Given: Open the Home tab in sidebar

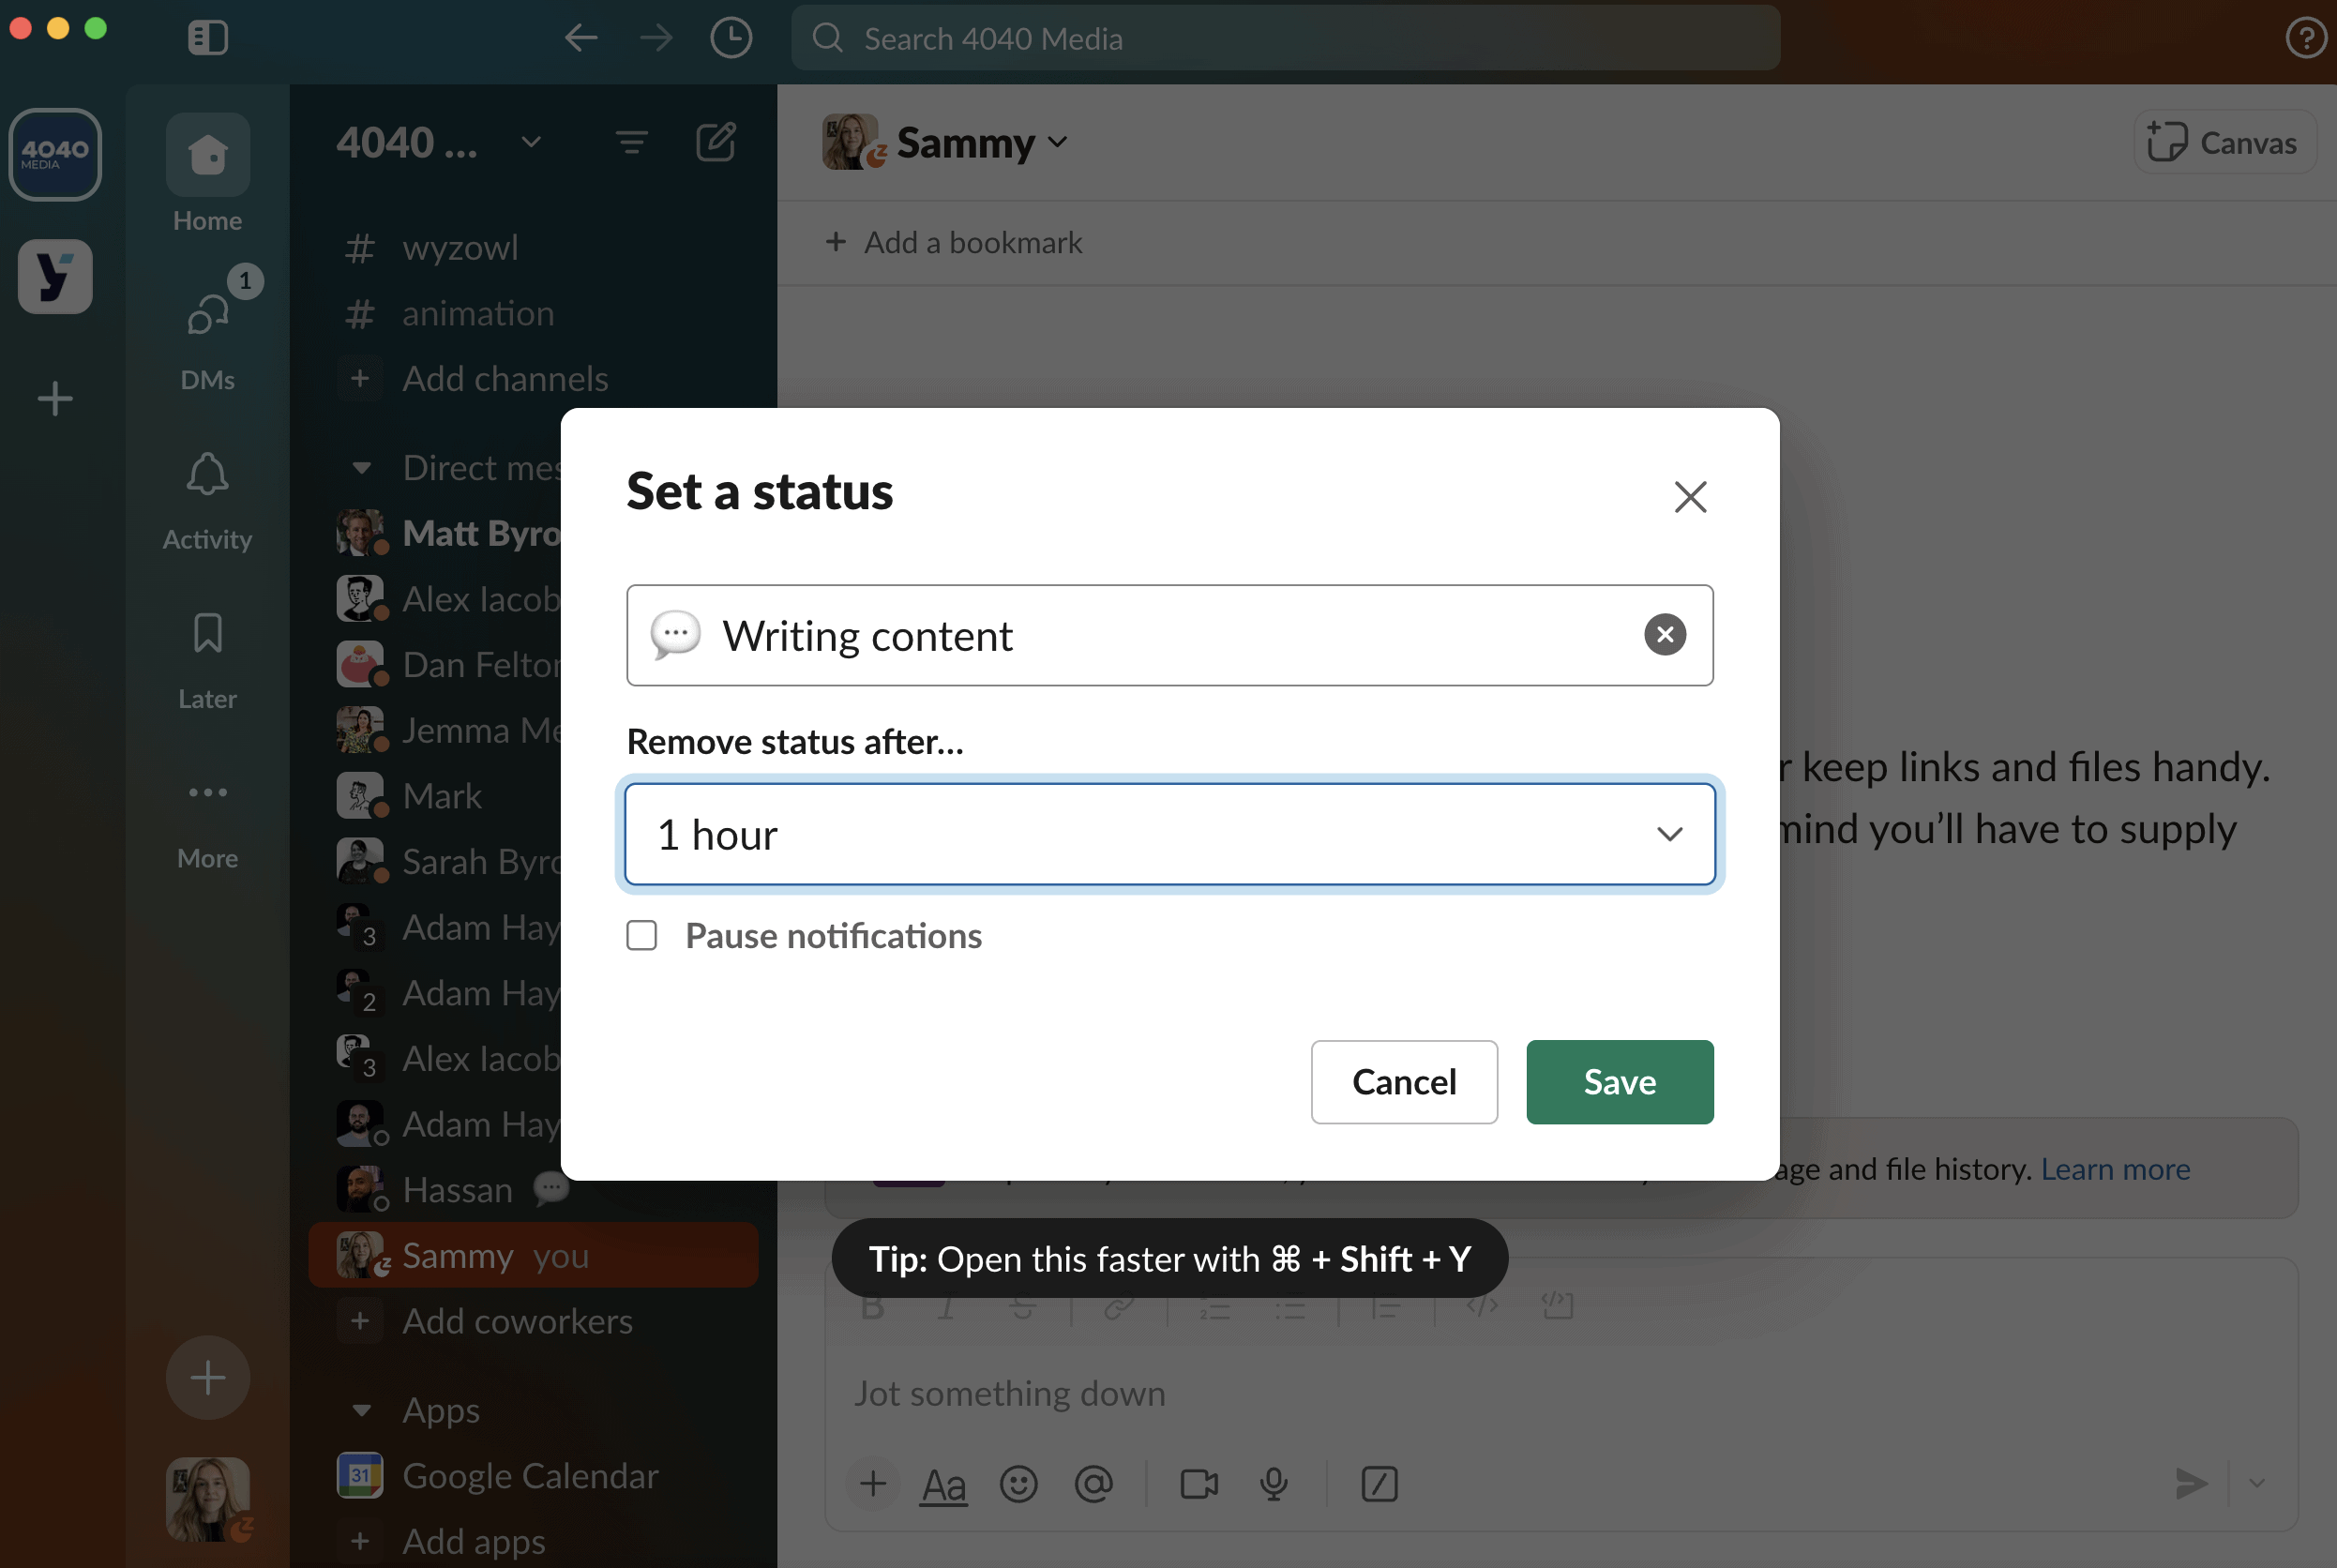Looking at the screenshot, I should (207, 155).
